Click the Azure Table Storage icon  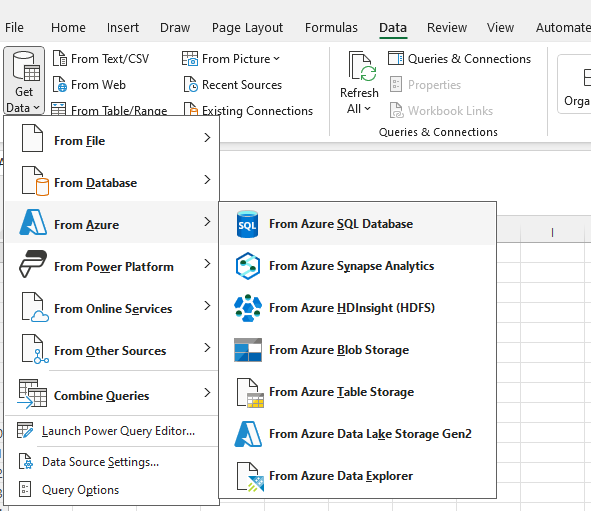point(250,393)
